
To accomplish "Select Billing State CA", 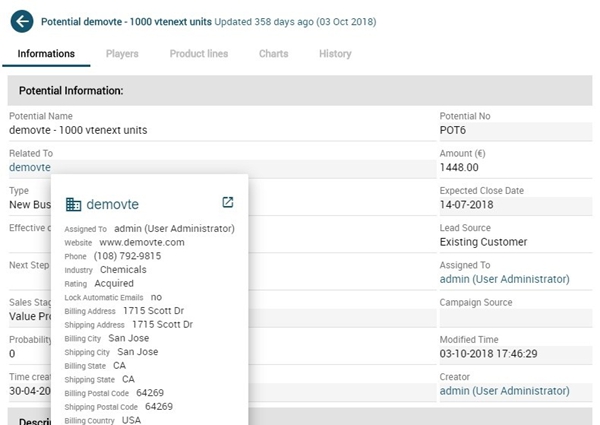I will 119,366.
